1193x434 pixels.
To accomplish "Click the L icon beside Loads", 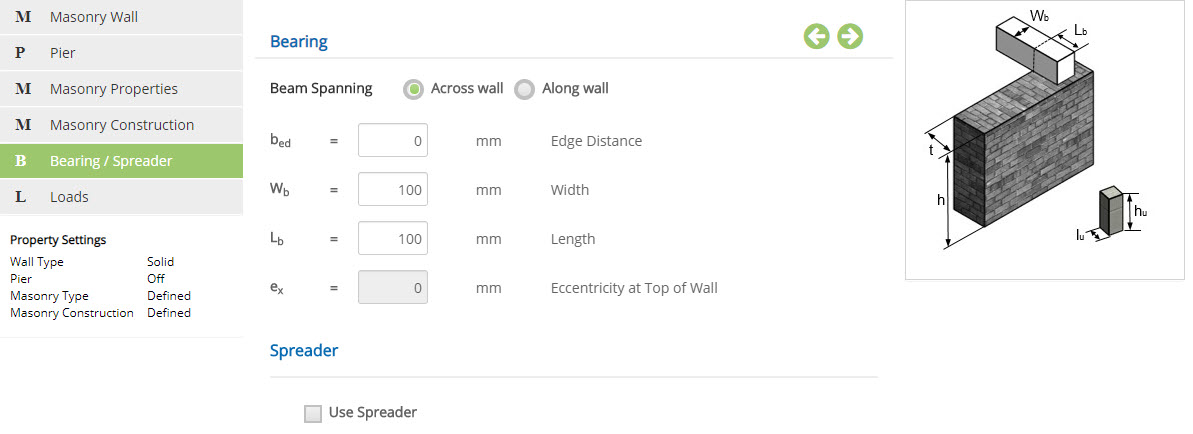I will point(21,197).
